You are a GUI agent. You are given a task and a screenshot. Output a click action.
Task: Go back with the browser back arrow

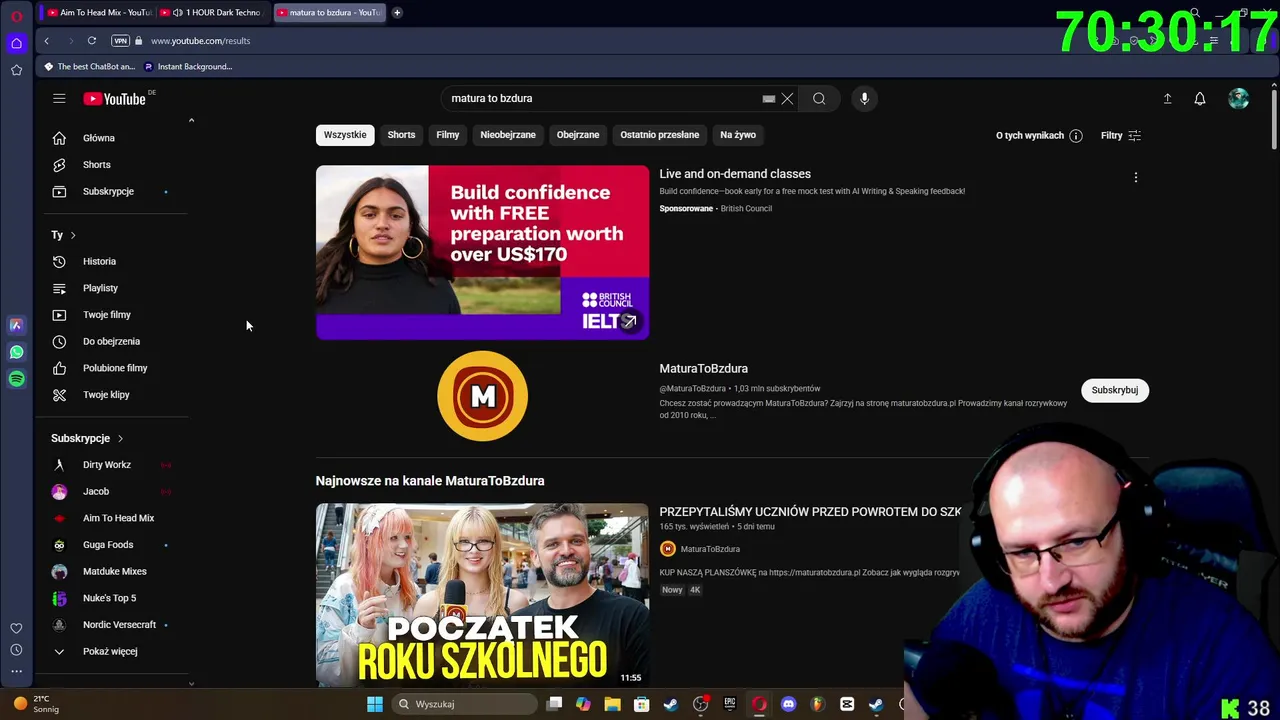pos(46,41)
